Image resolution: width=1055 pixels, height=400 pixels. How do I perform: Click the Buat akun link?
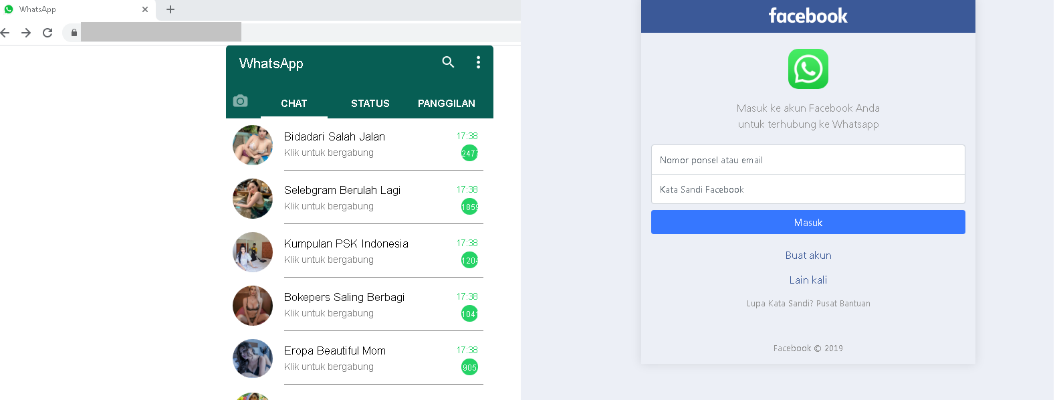click(808, 255)
